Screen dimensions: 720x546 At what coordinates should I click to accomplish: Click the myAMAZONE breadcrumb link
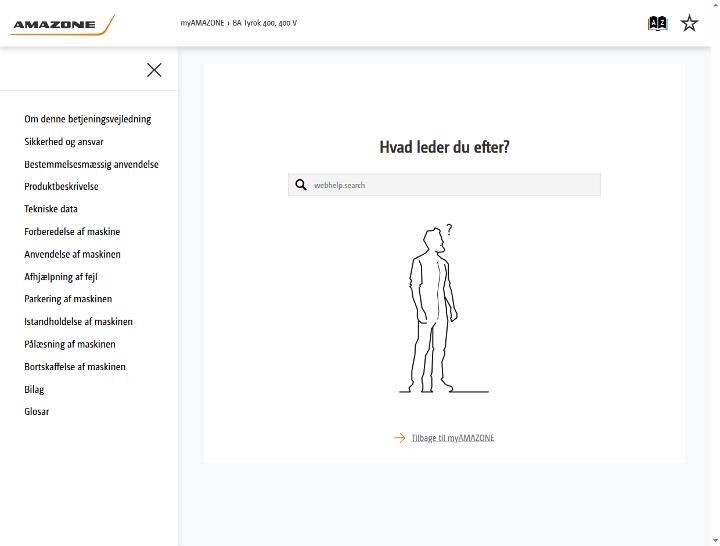(202, 23)
